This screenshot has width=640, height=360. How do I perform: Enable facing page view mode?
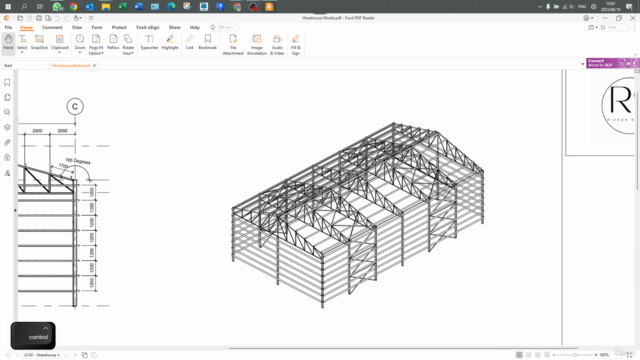click(x=538, y=355)
